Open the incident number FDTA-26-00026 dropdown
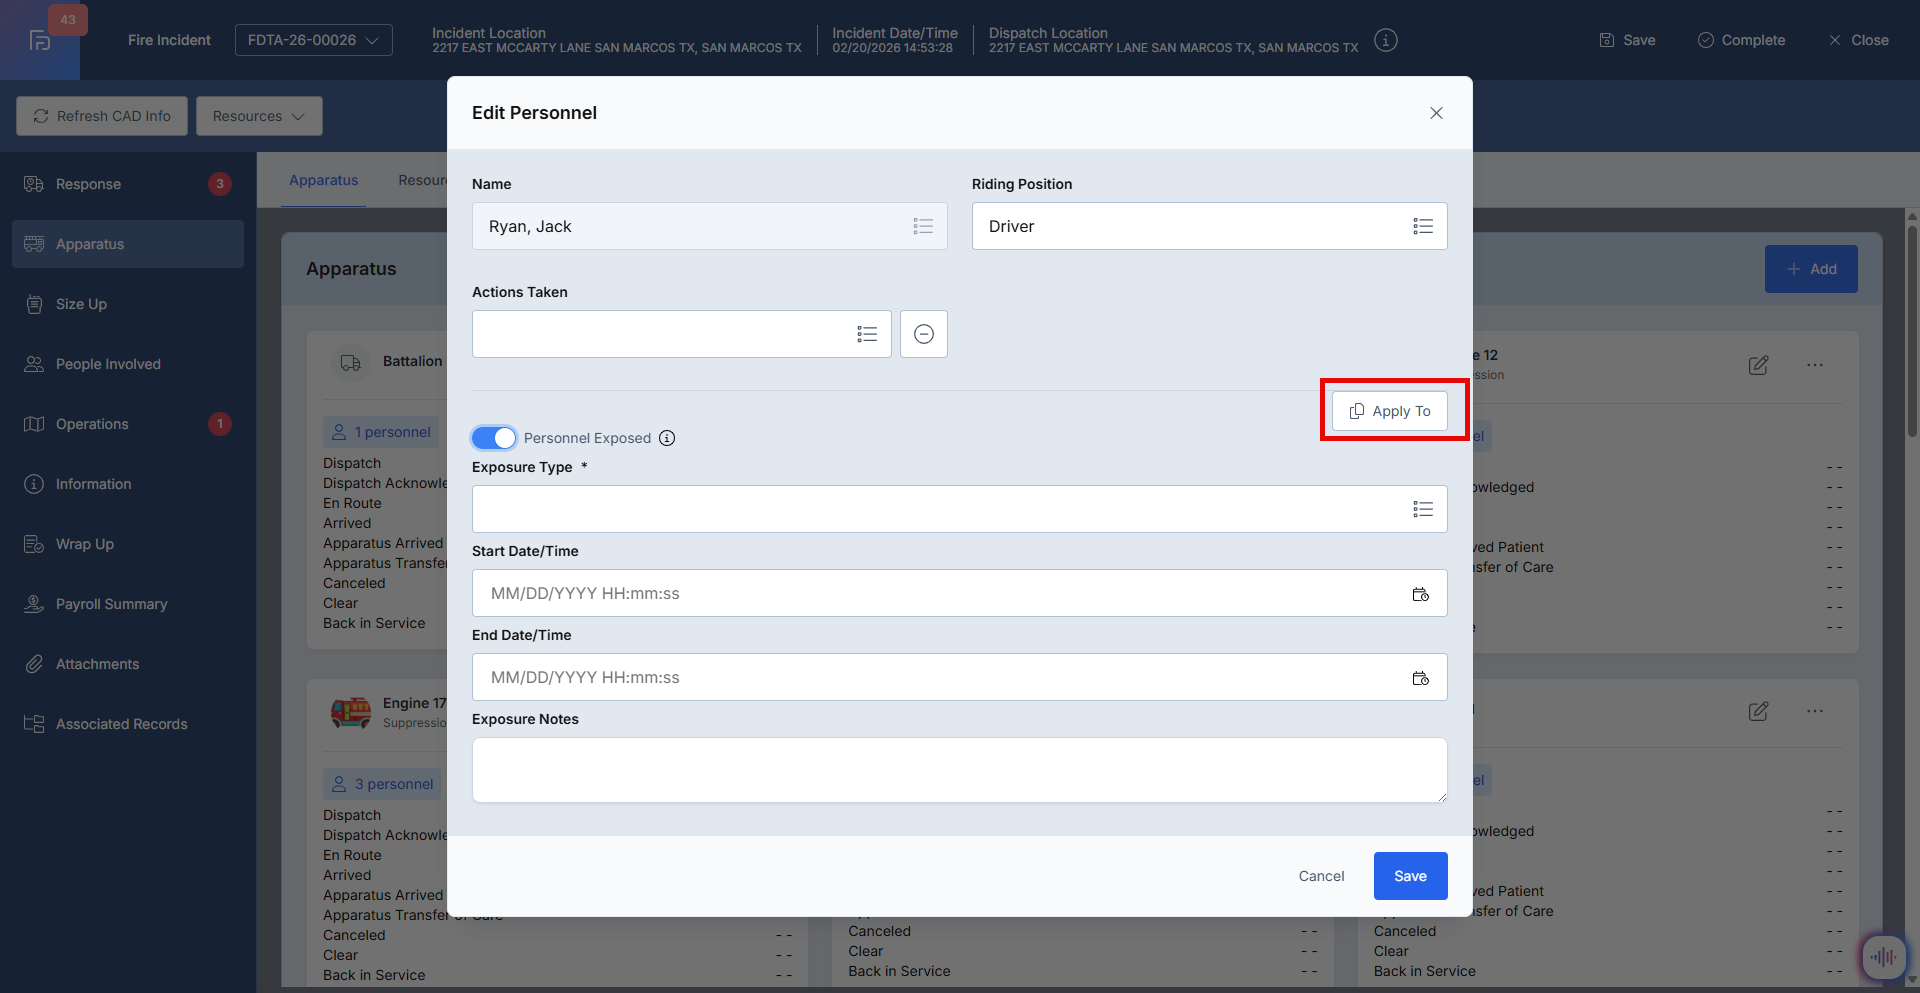This screenshot has height=993, width=1920. [x=313, y=40]
